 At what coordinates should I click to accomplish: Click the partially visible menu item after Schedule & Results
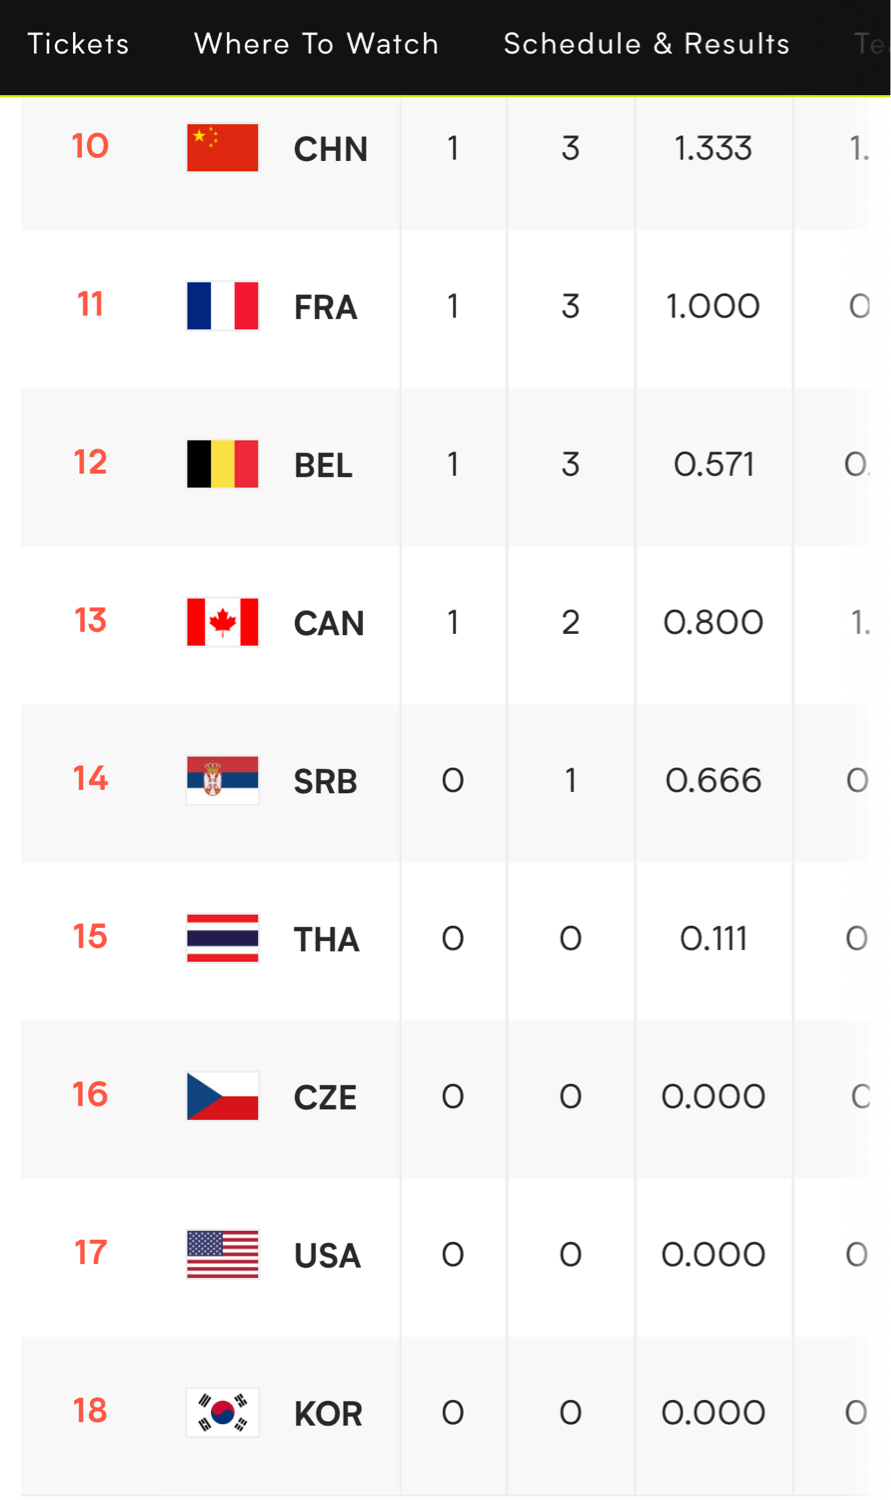point(871,44)
